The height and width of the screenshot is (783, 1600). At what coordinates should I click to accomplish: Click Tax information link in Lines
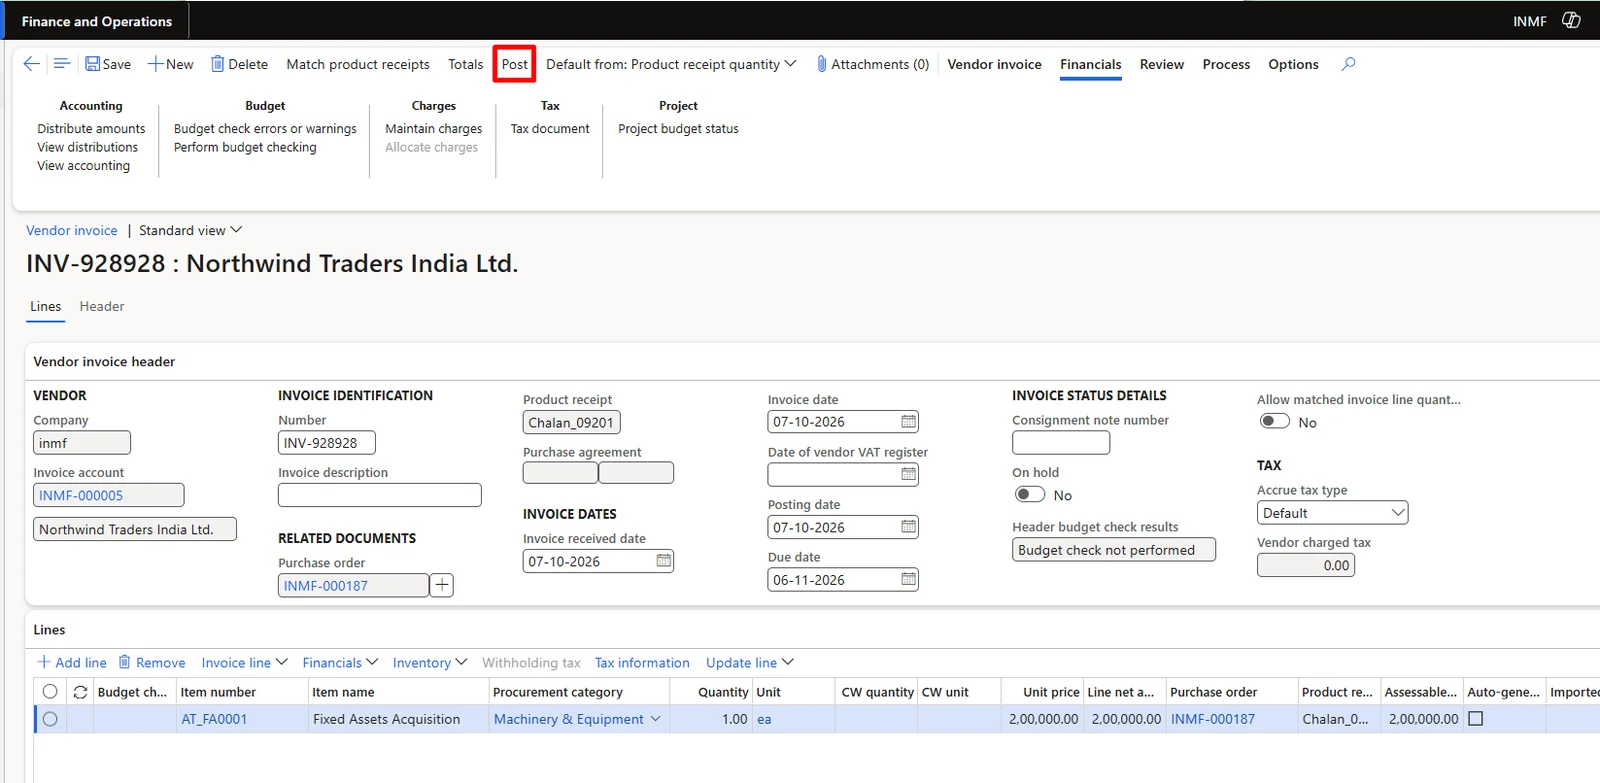[x=642, y=662]
